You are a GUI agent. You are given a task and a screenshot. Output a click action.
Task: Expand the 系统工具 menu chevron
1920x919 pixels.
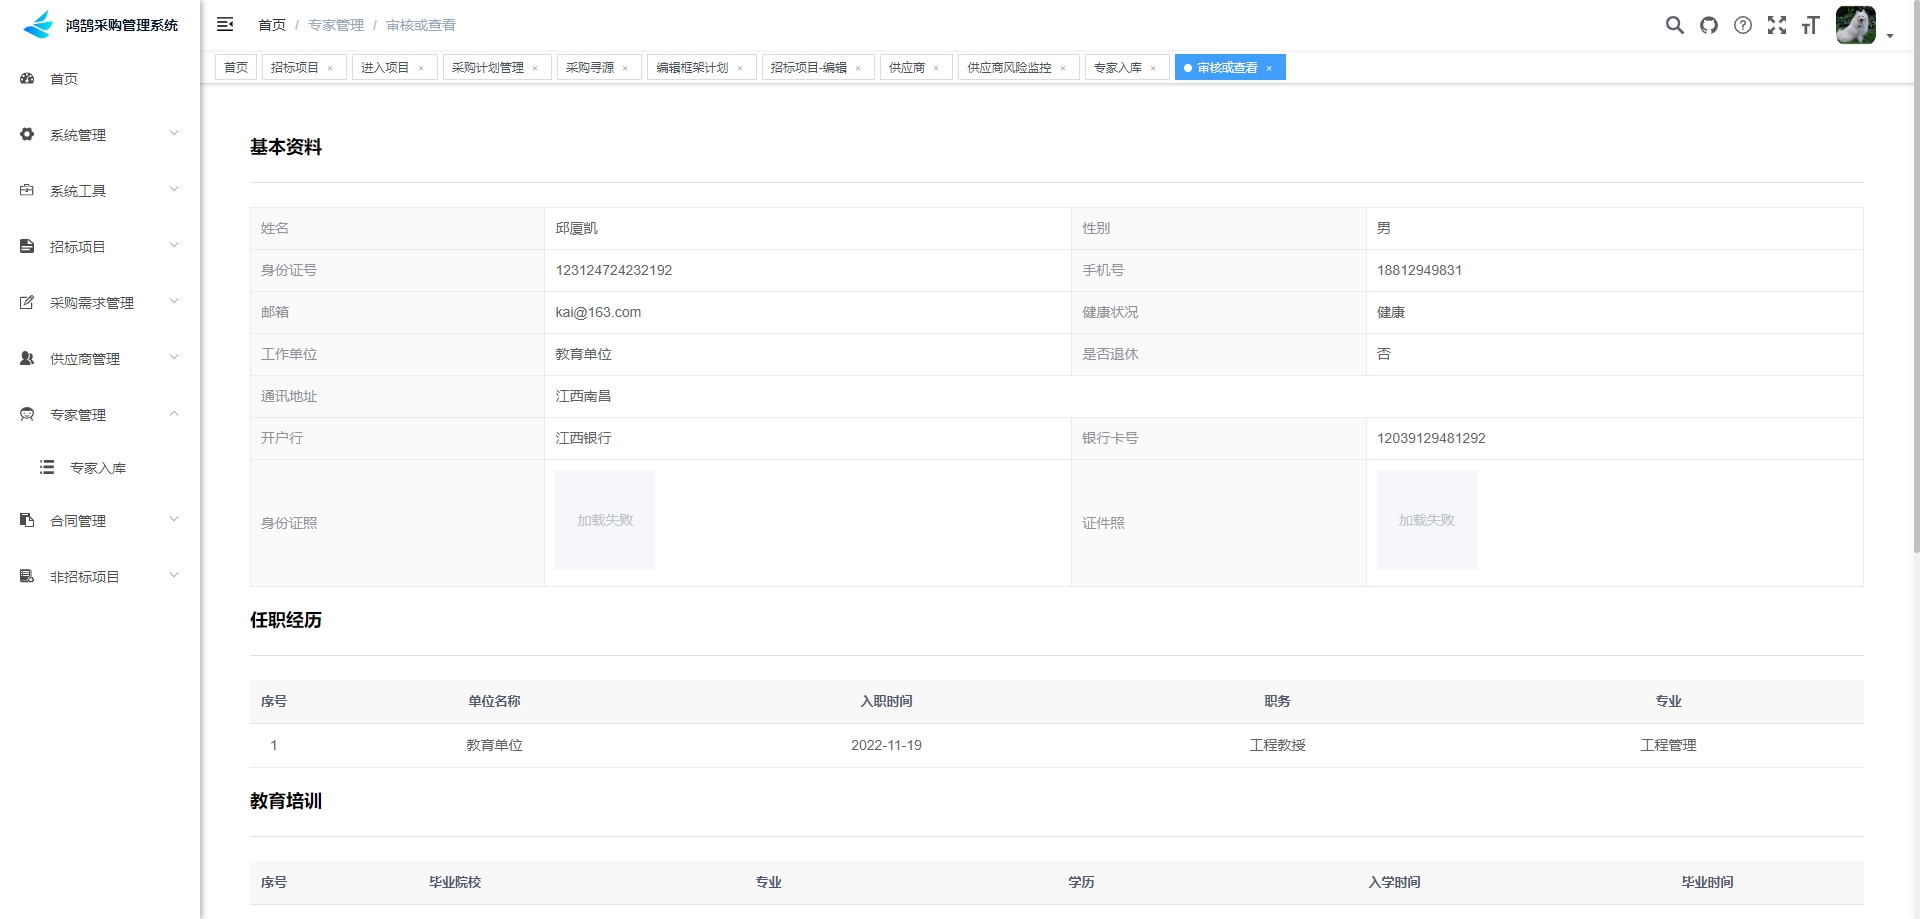(174, 189)
